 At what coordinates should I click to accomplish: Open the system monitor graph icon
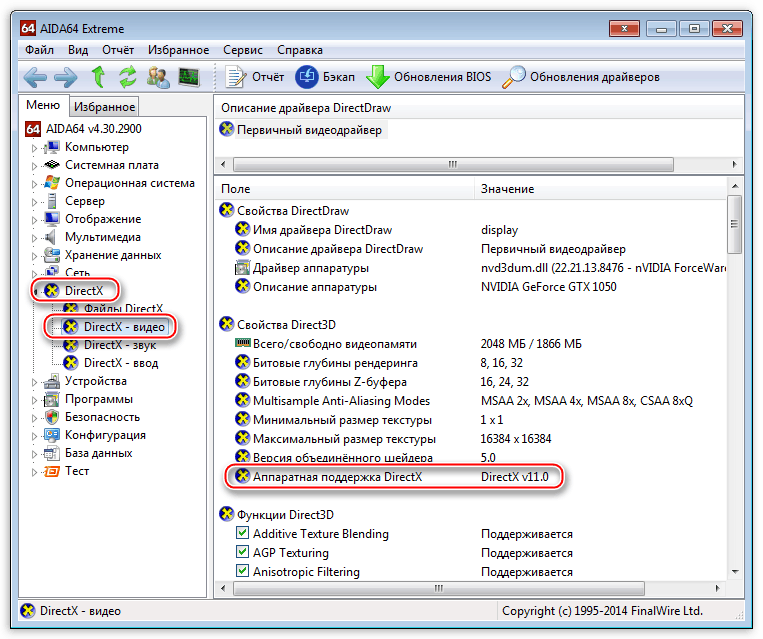click(189, 77)
